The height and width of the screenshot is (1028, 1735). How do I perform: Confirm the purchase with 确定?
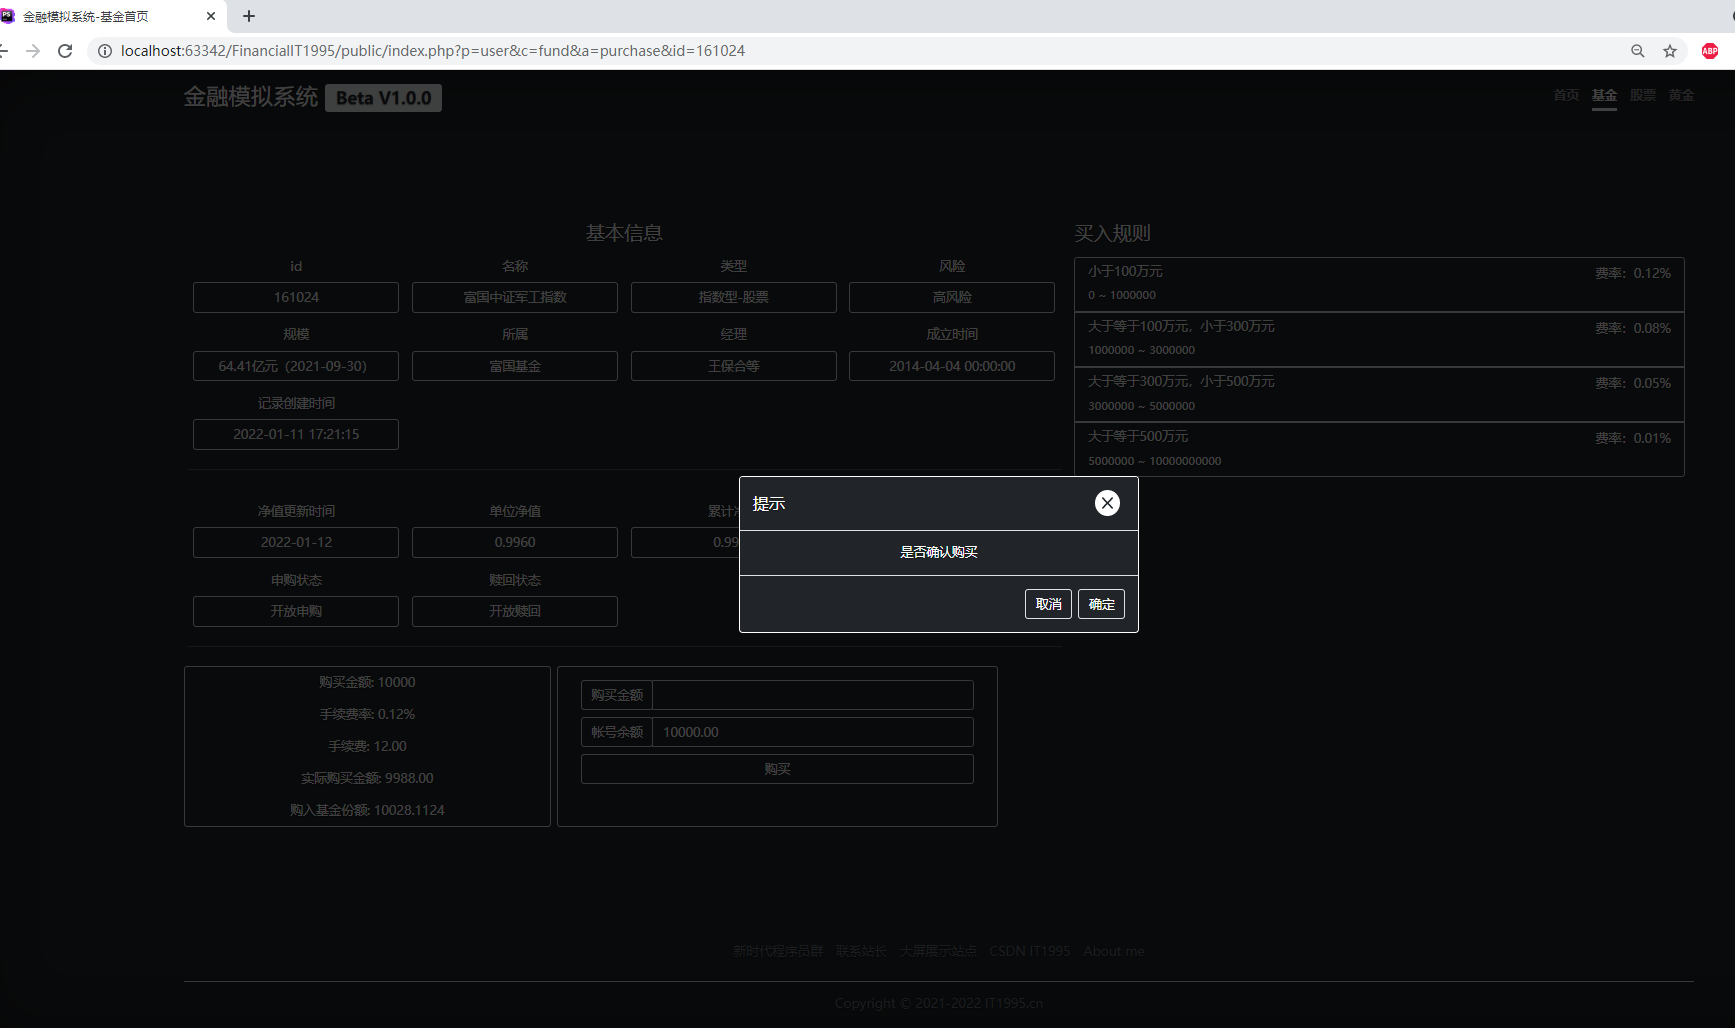(x=1100, y=604)
